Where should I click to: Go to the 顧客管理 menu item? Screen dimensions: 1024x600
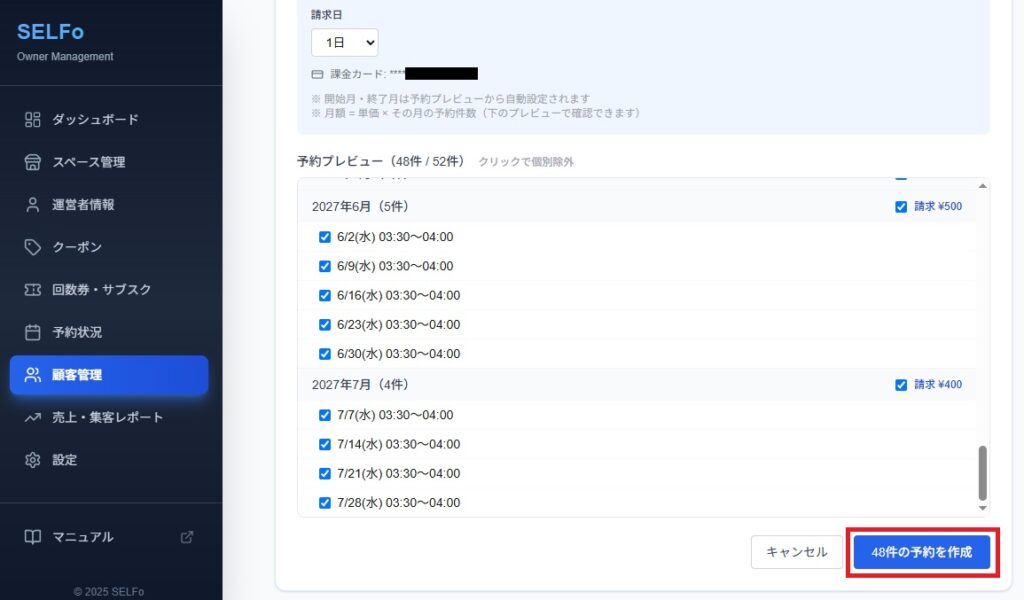109,375
